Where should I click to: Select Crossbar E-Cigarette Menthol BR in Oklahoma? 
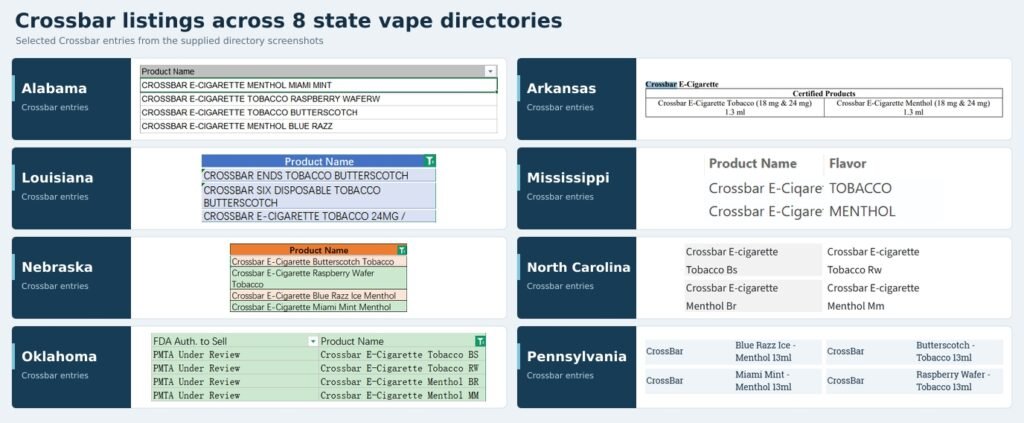point(402,382)
